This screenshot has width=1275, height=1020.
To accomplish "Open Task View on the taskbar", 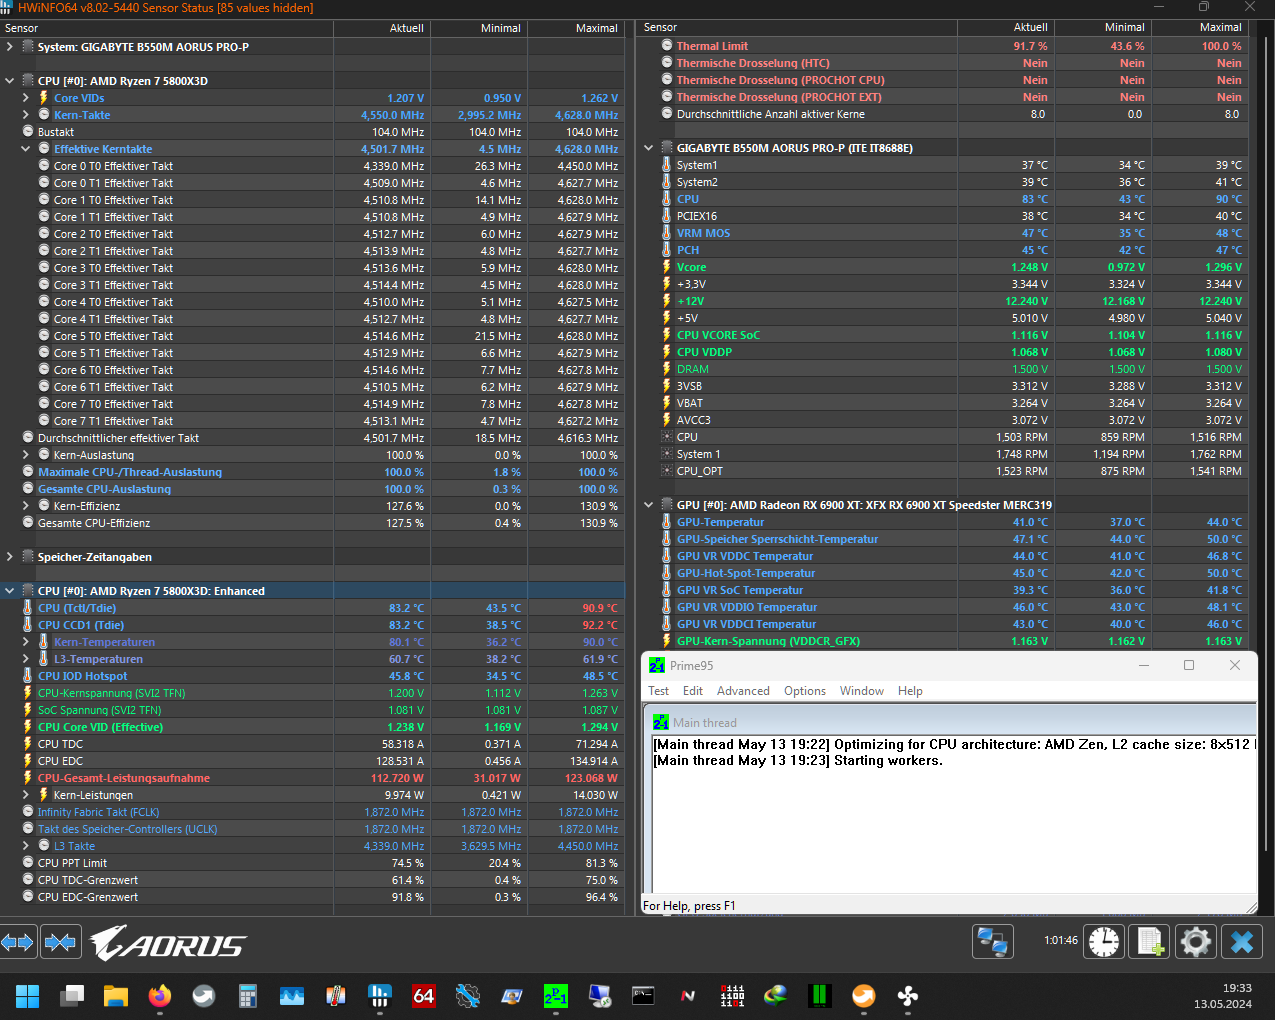I will click(x=72, y=996).
